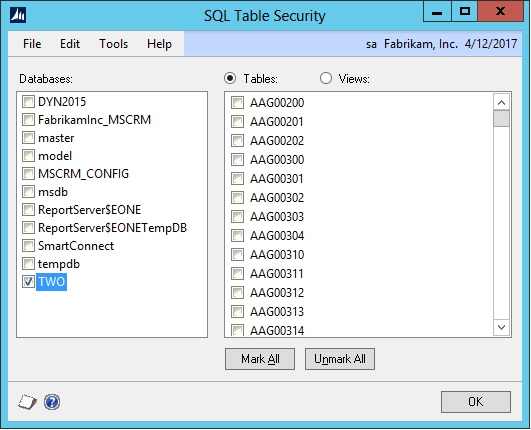Click the Unmark All button
531x430 pixels.
340,359
